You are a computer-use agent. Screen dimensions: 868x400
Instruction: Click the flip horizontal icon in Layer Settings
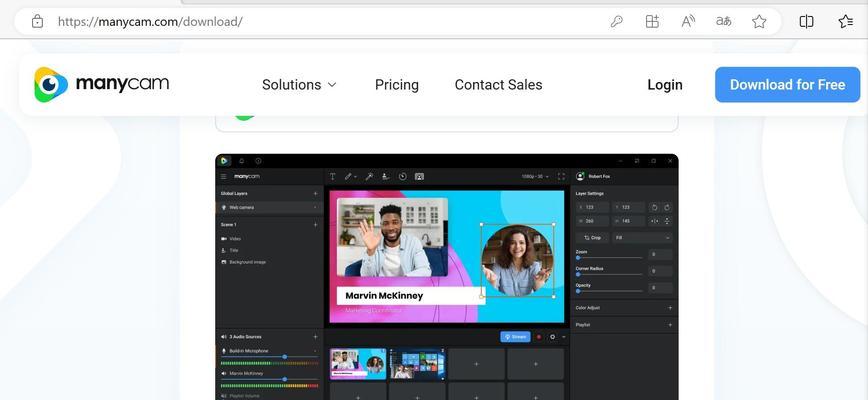click(x=654, y=221)
